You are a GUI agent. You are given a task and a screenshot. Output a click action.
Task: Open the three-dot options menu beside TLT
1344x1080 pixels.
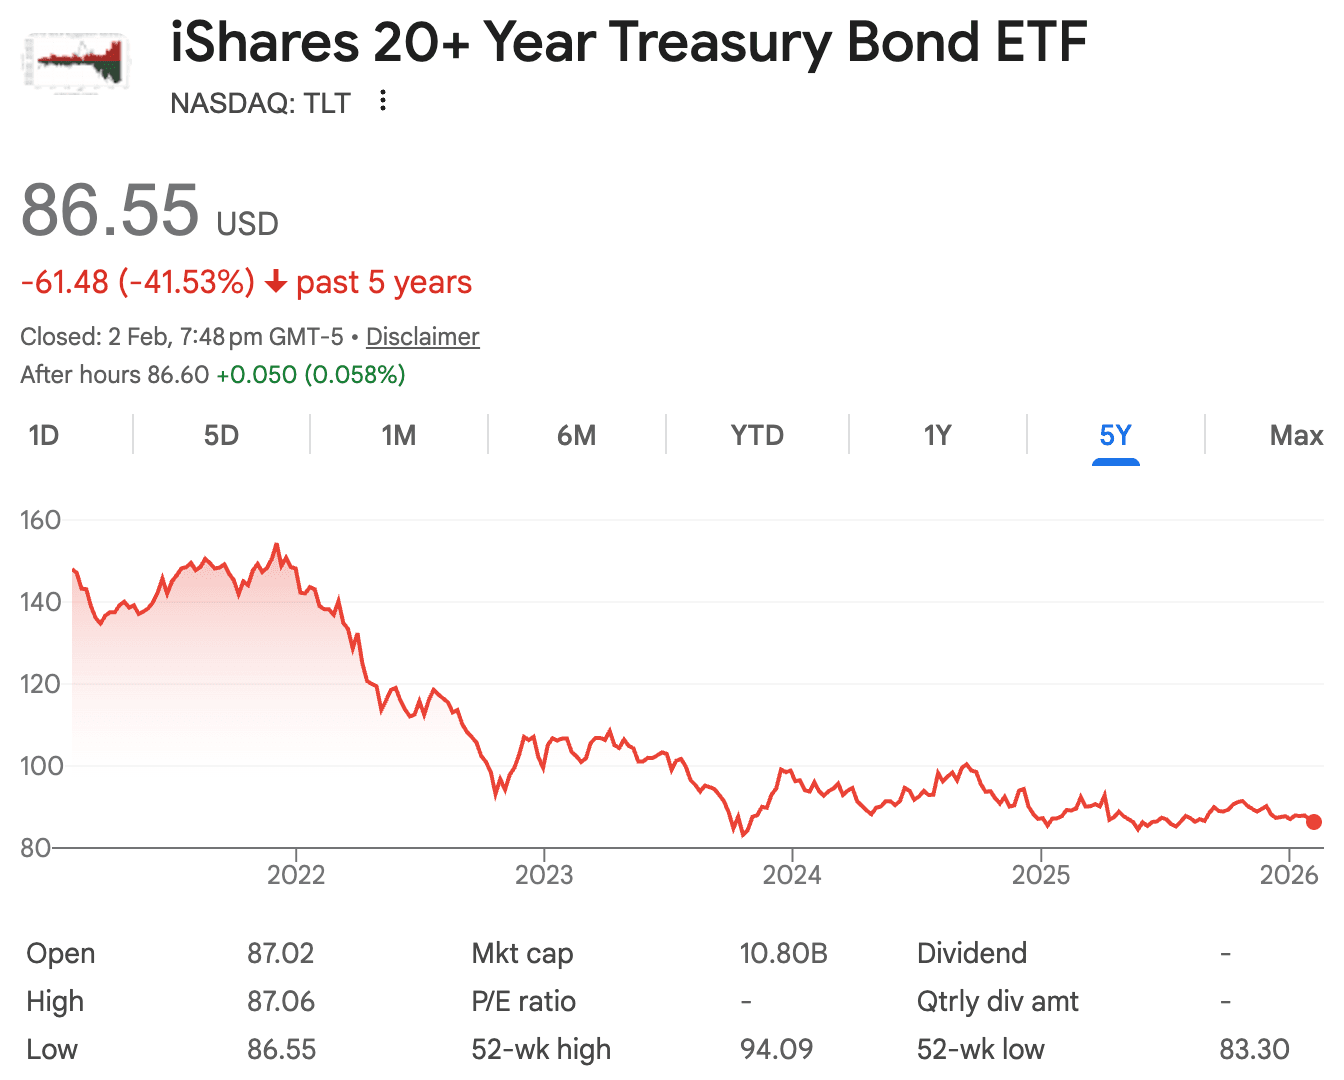383,100
